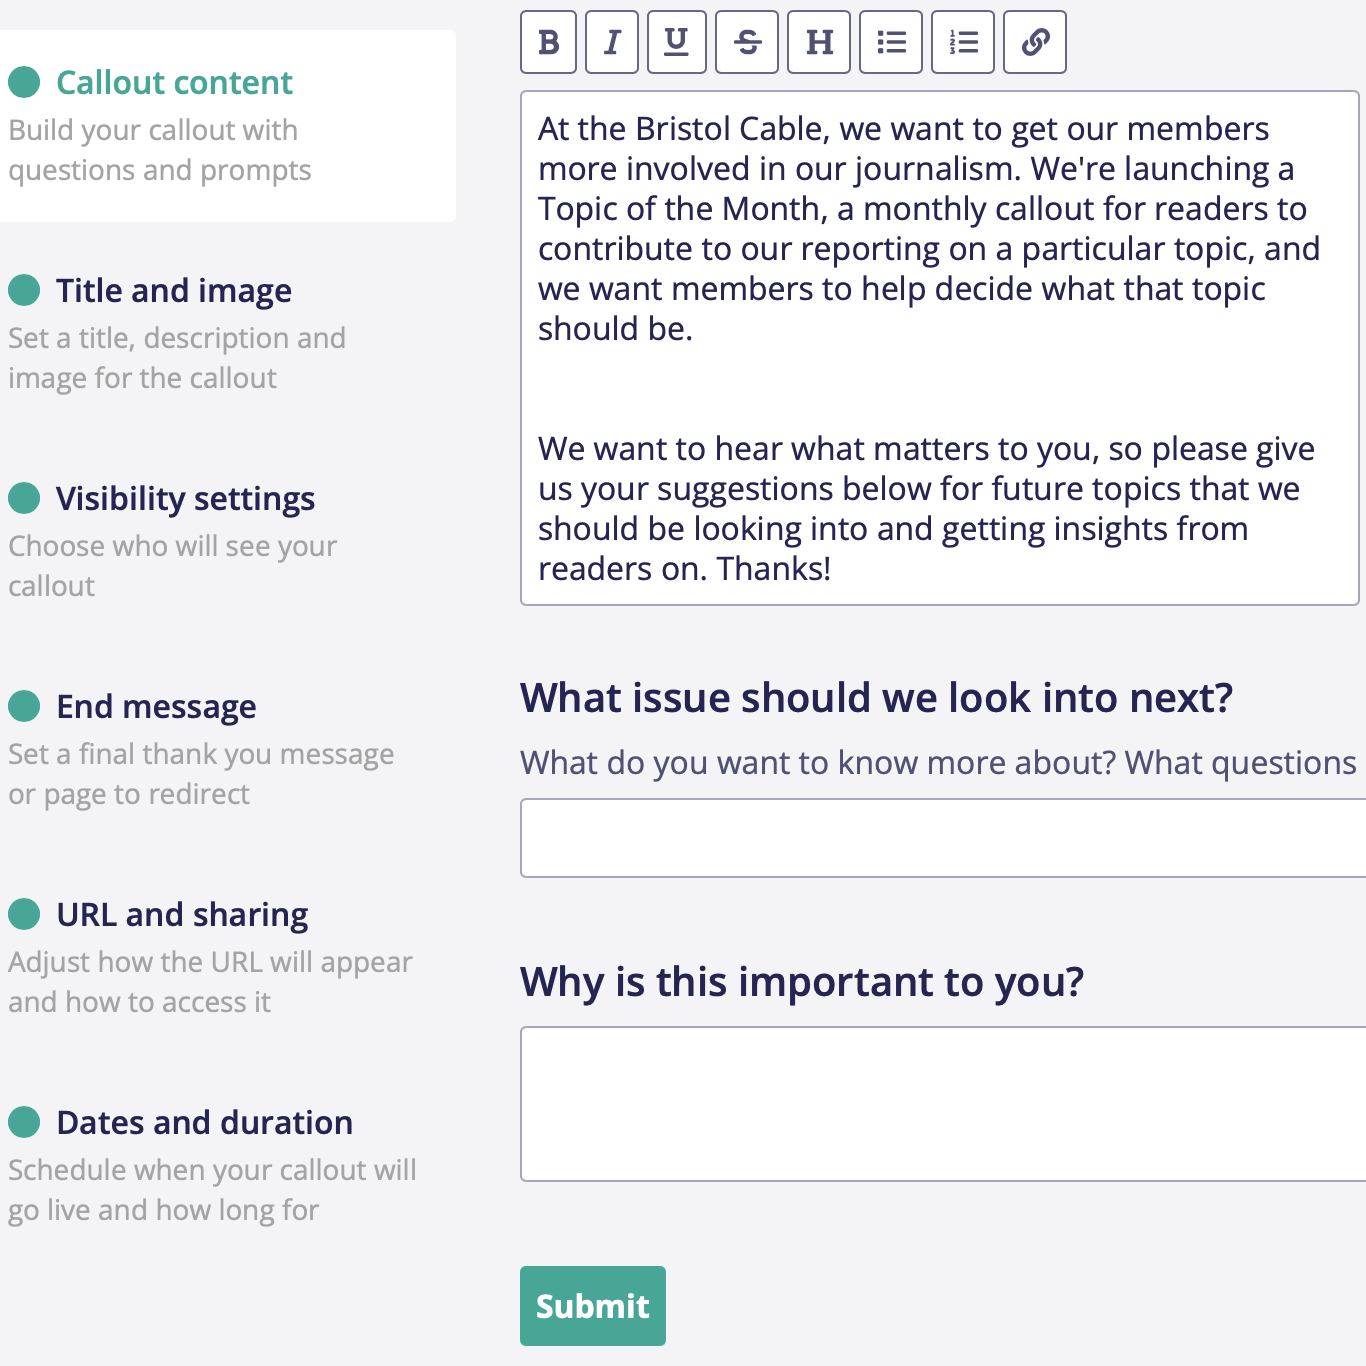This screenshot has width=1366, height=1366.
Task: Create a numbered list
Action: coord(963,42)
